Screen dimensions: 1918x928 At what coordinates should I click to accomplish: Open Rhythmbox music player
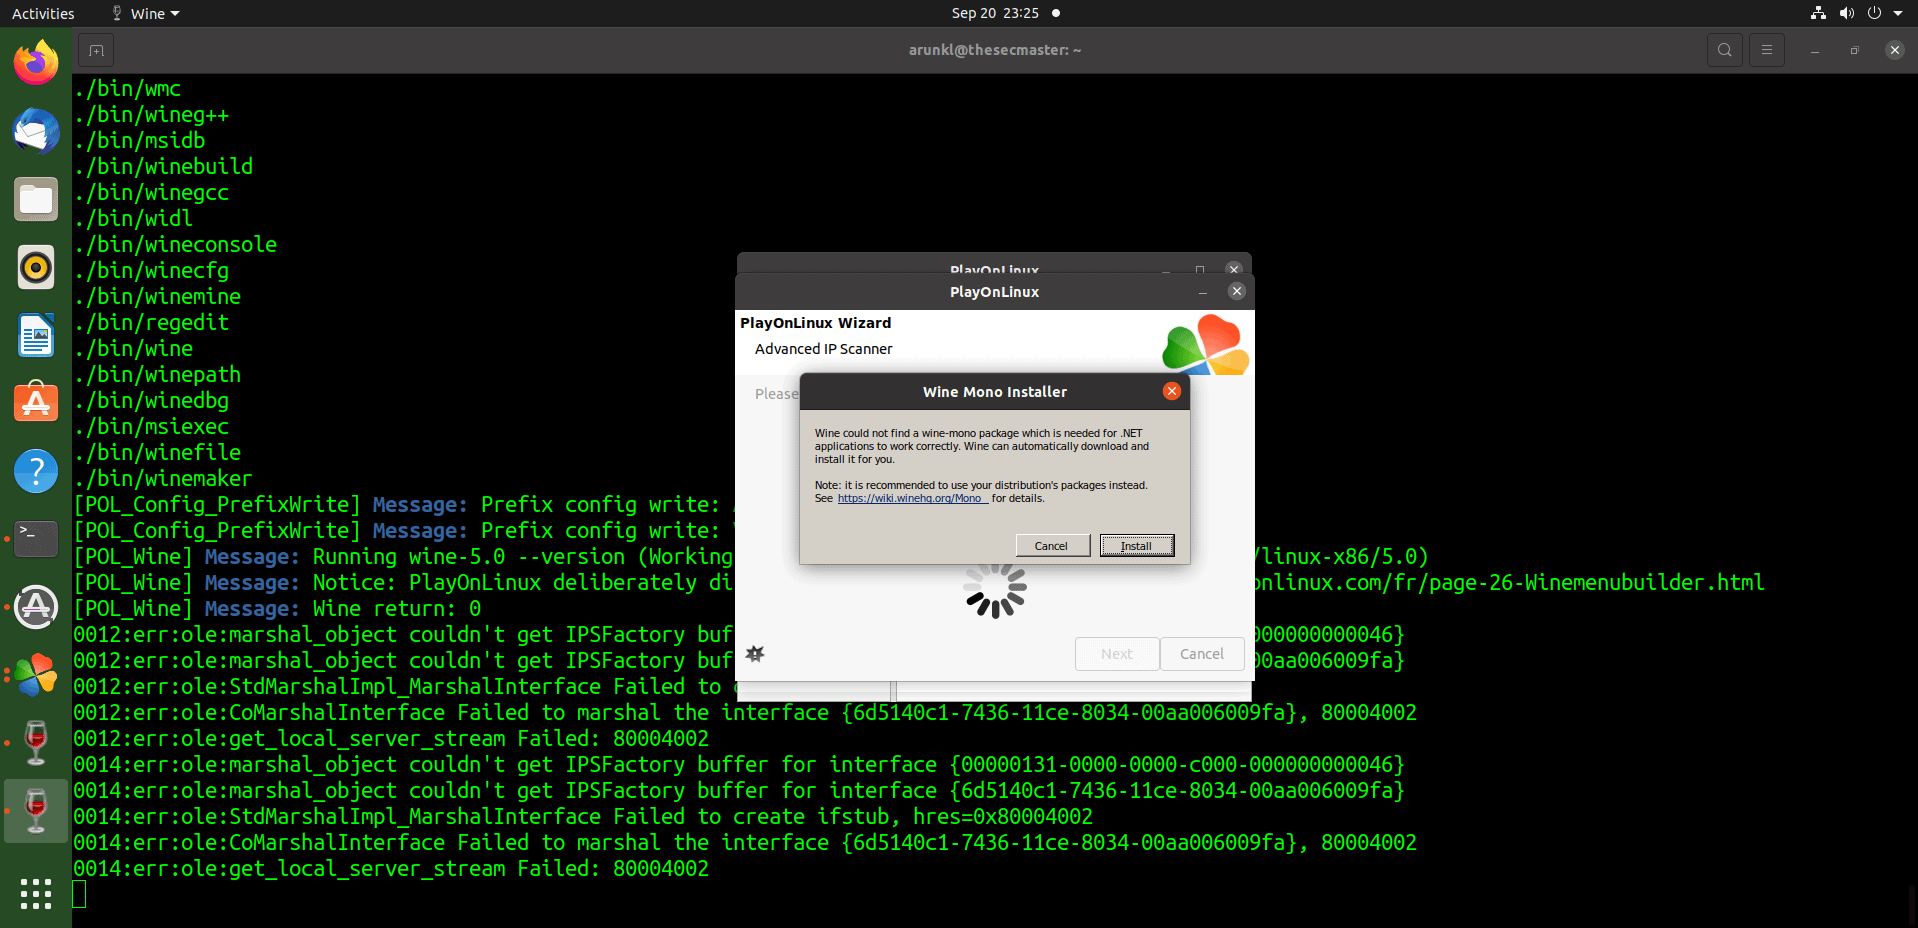point(36,267)
